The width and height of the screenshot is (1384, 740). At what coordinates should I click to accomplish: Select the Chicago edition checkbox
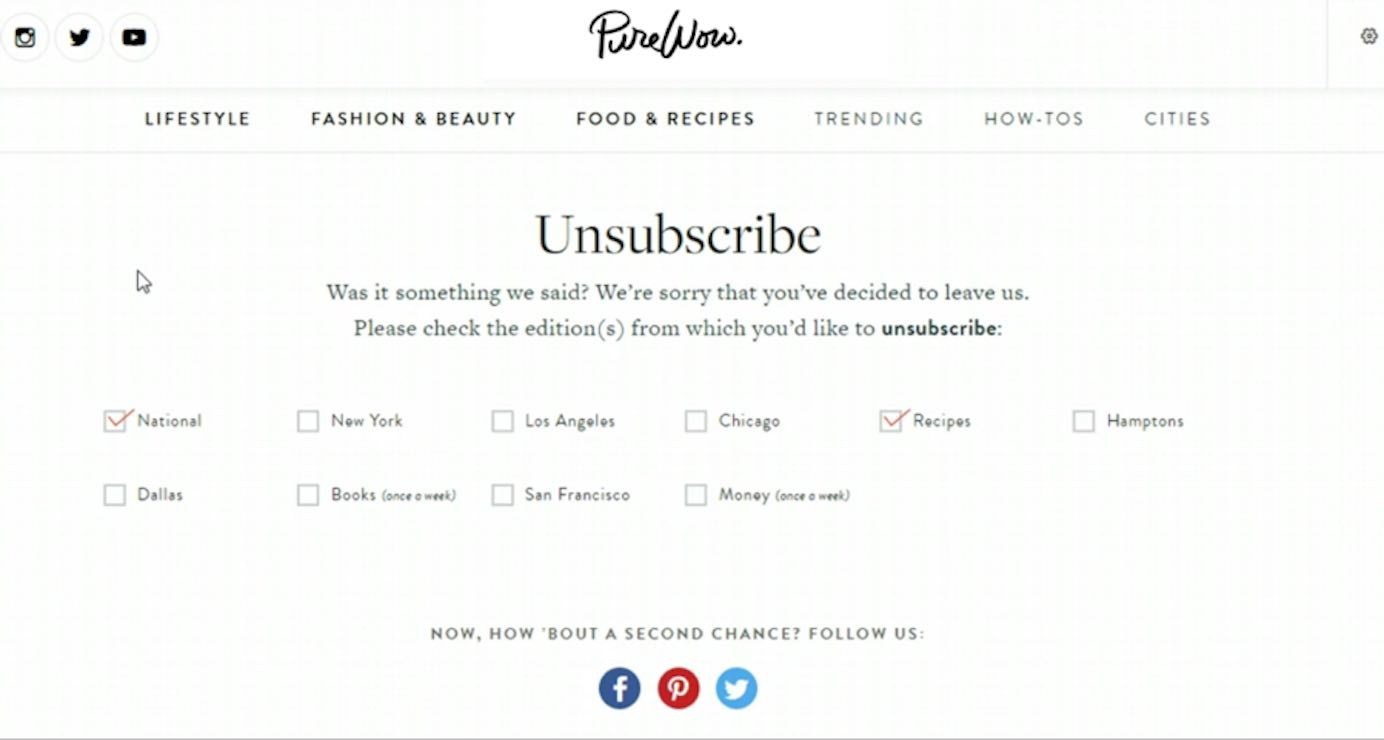696,421
